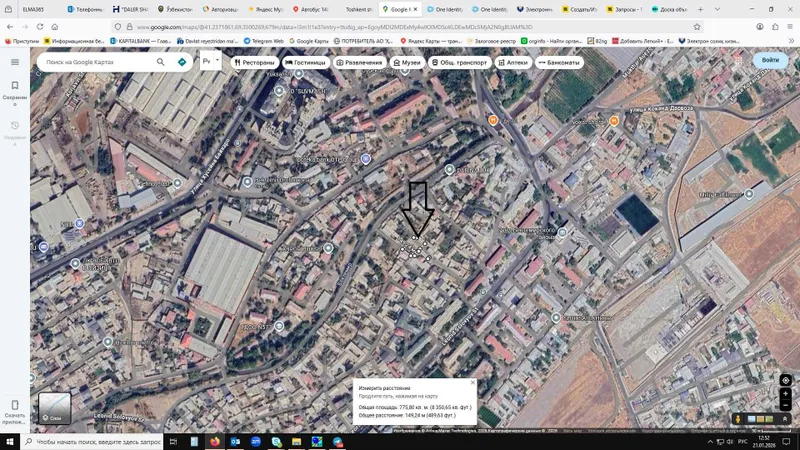Select the yellow Street View pegman
Screen dimensions: 800x450
(x=738, y=419)
